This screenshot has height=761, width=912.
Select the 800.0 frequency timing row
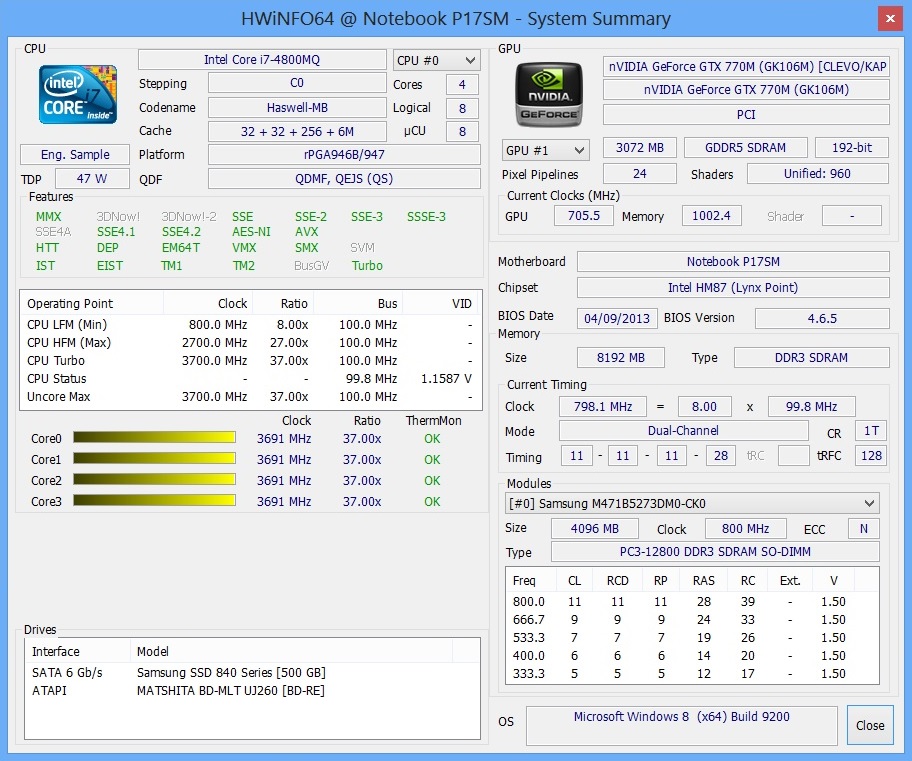(x=692, y=602)
